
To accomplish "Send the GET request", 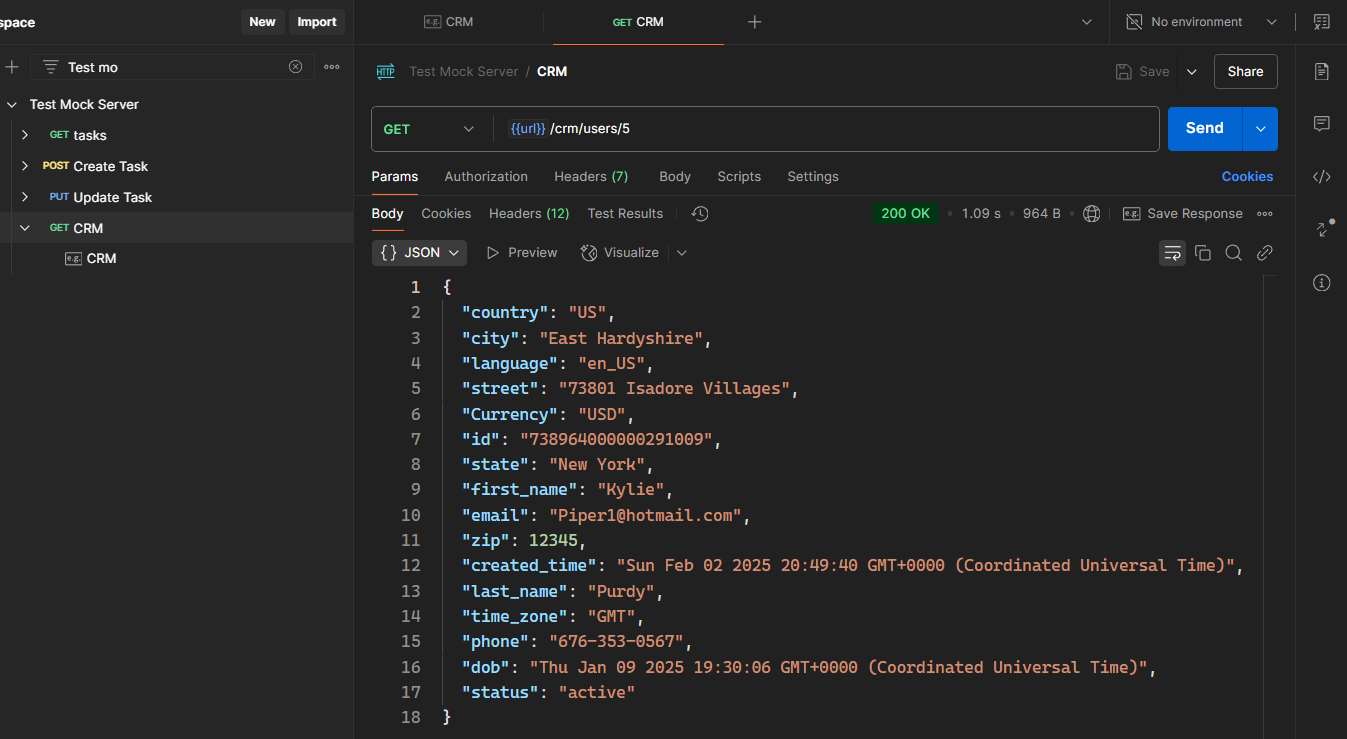I will [1205, 129].
